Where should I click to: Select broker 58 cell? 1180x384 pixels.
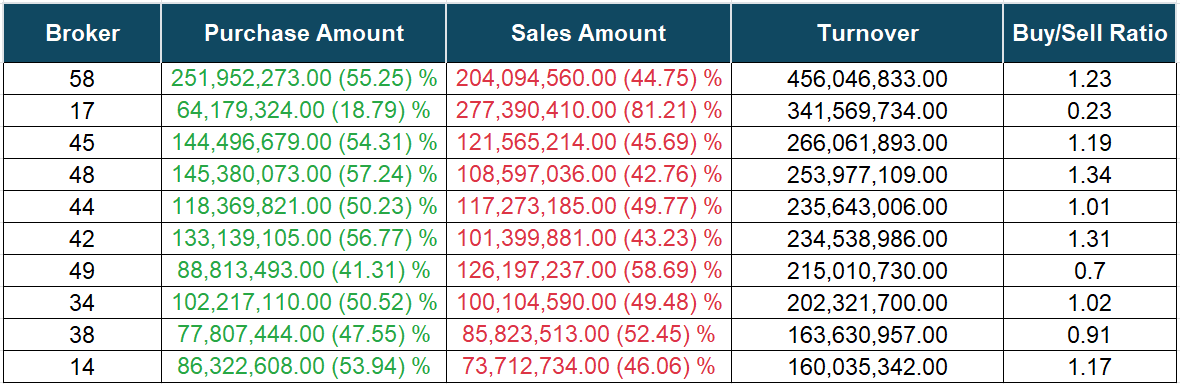(x=82, y=78)
